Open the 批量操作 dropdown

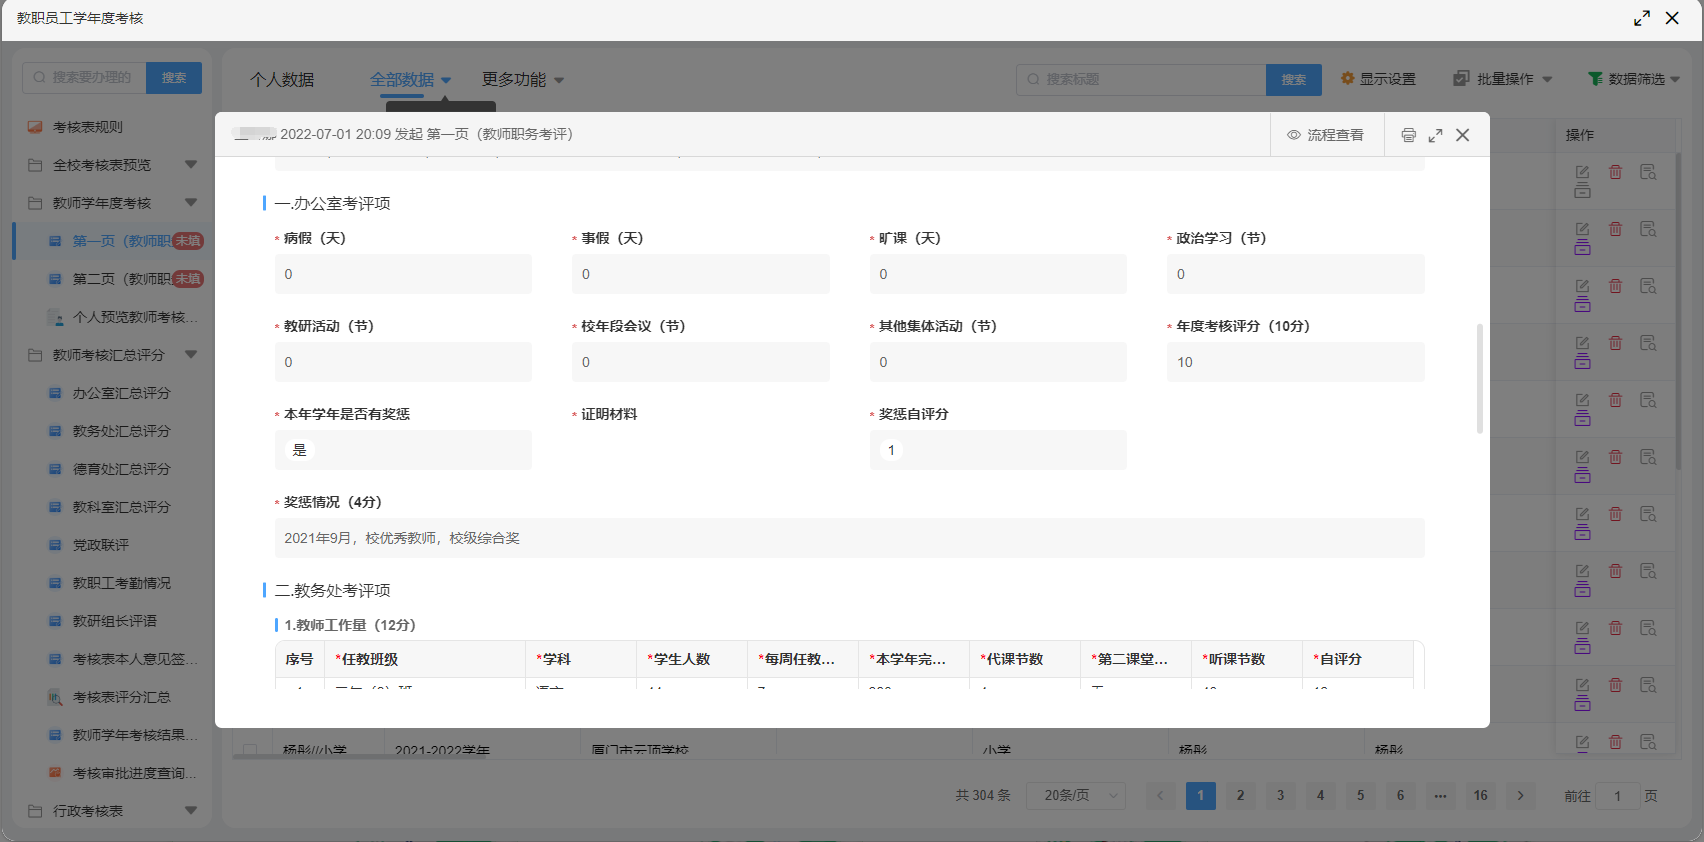1503,79
